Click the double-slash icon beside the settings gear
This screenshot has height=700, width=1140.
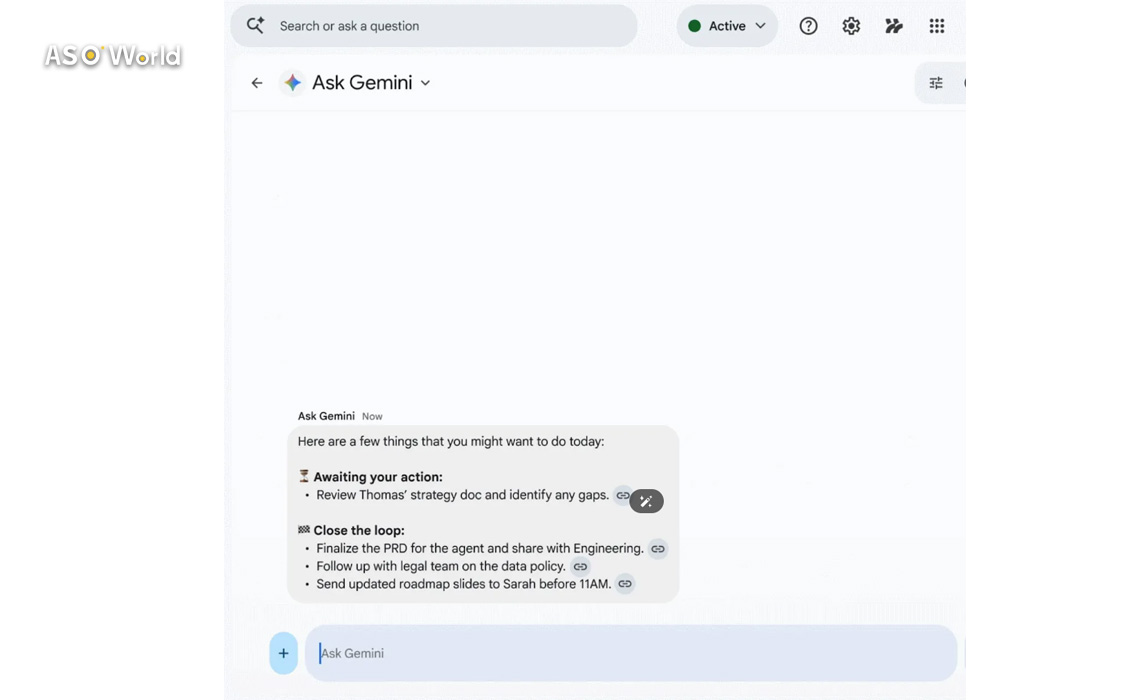(894, 26)
